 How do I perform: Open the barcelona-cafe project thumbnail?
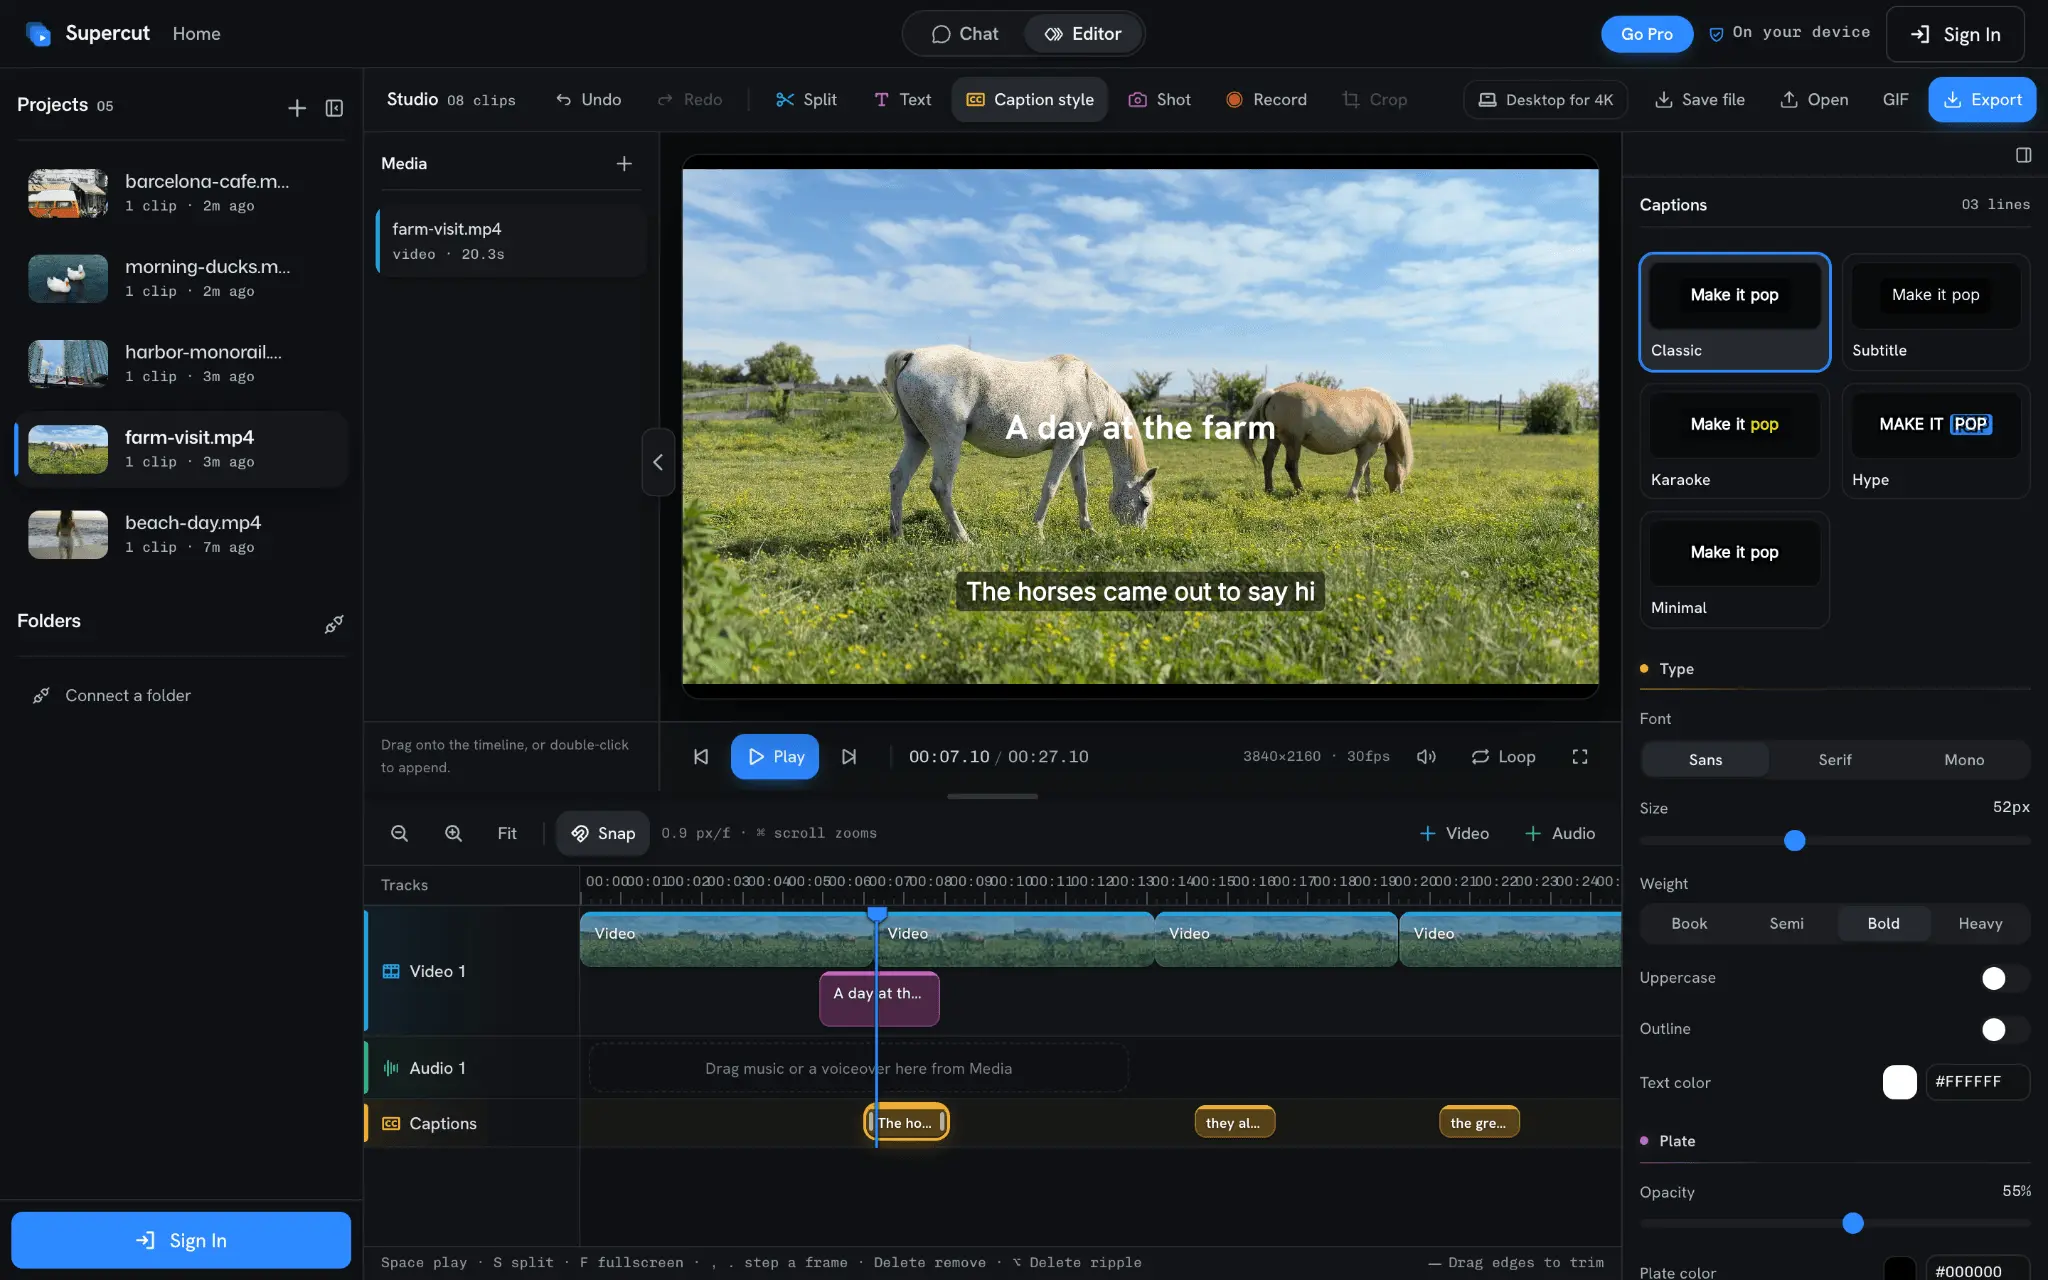(68, 193)
